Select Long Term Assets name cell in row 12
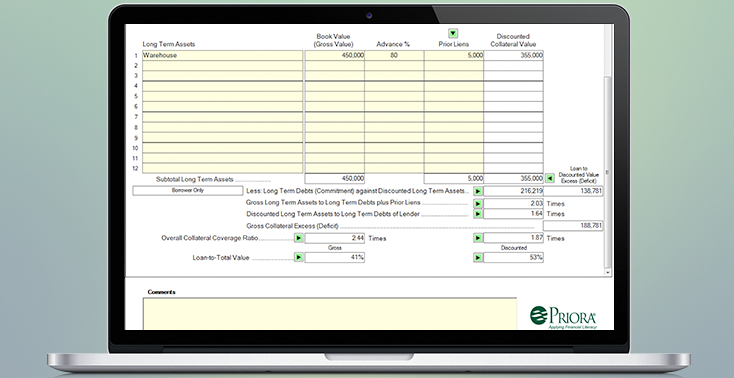734x378 pixels. [222, 169]
